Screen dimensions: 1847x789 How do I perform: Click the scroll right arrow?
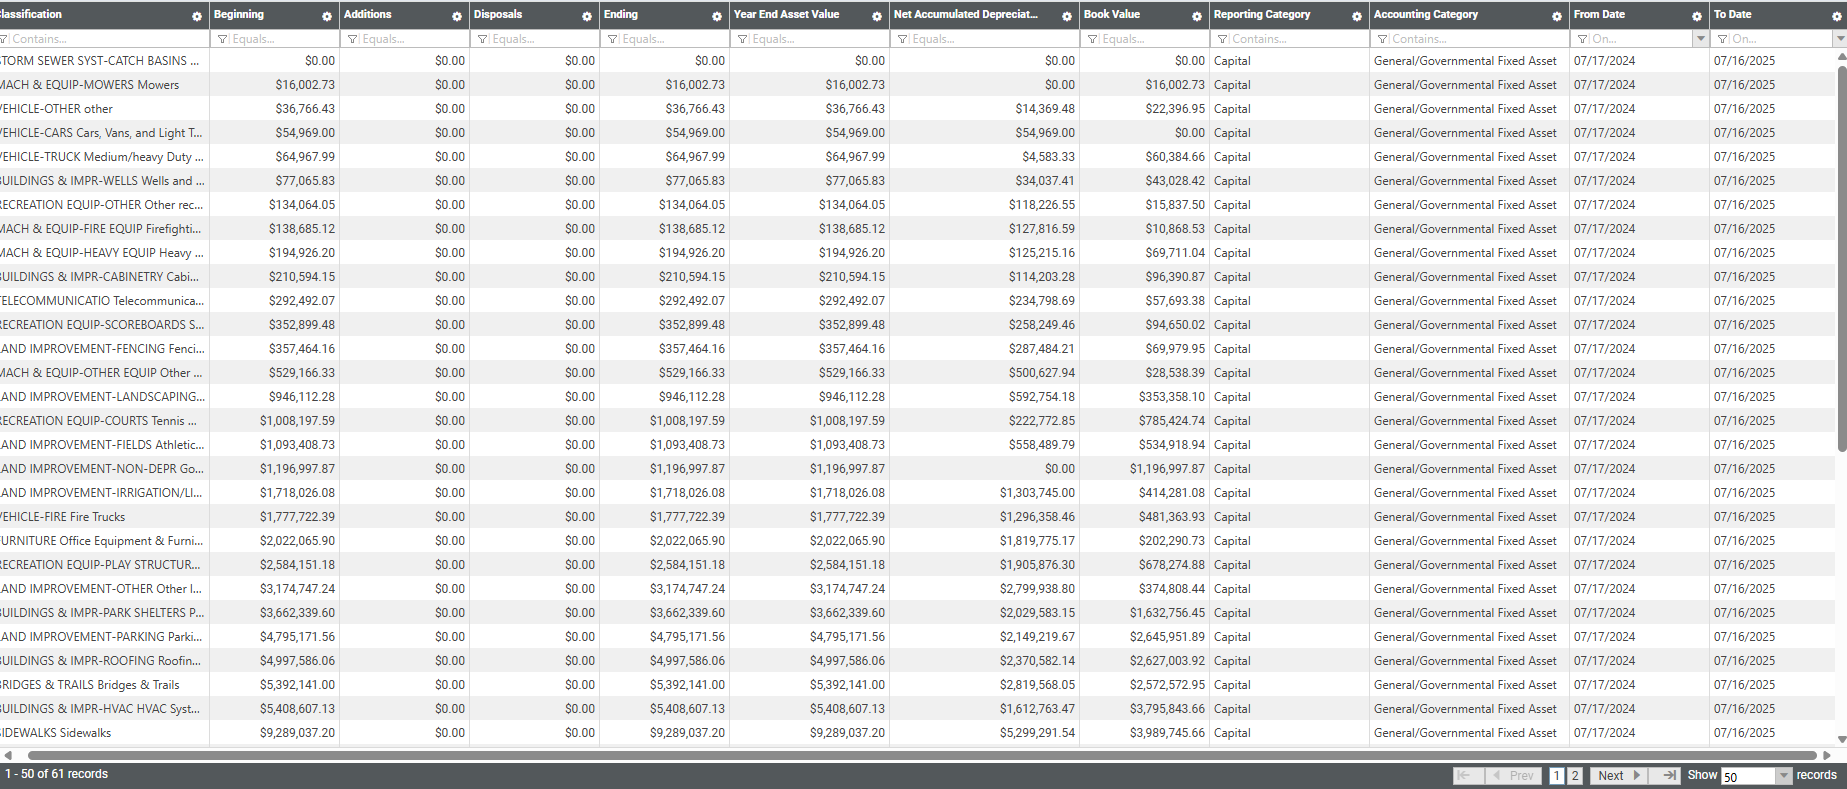tap(1827, 755)
